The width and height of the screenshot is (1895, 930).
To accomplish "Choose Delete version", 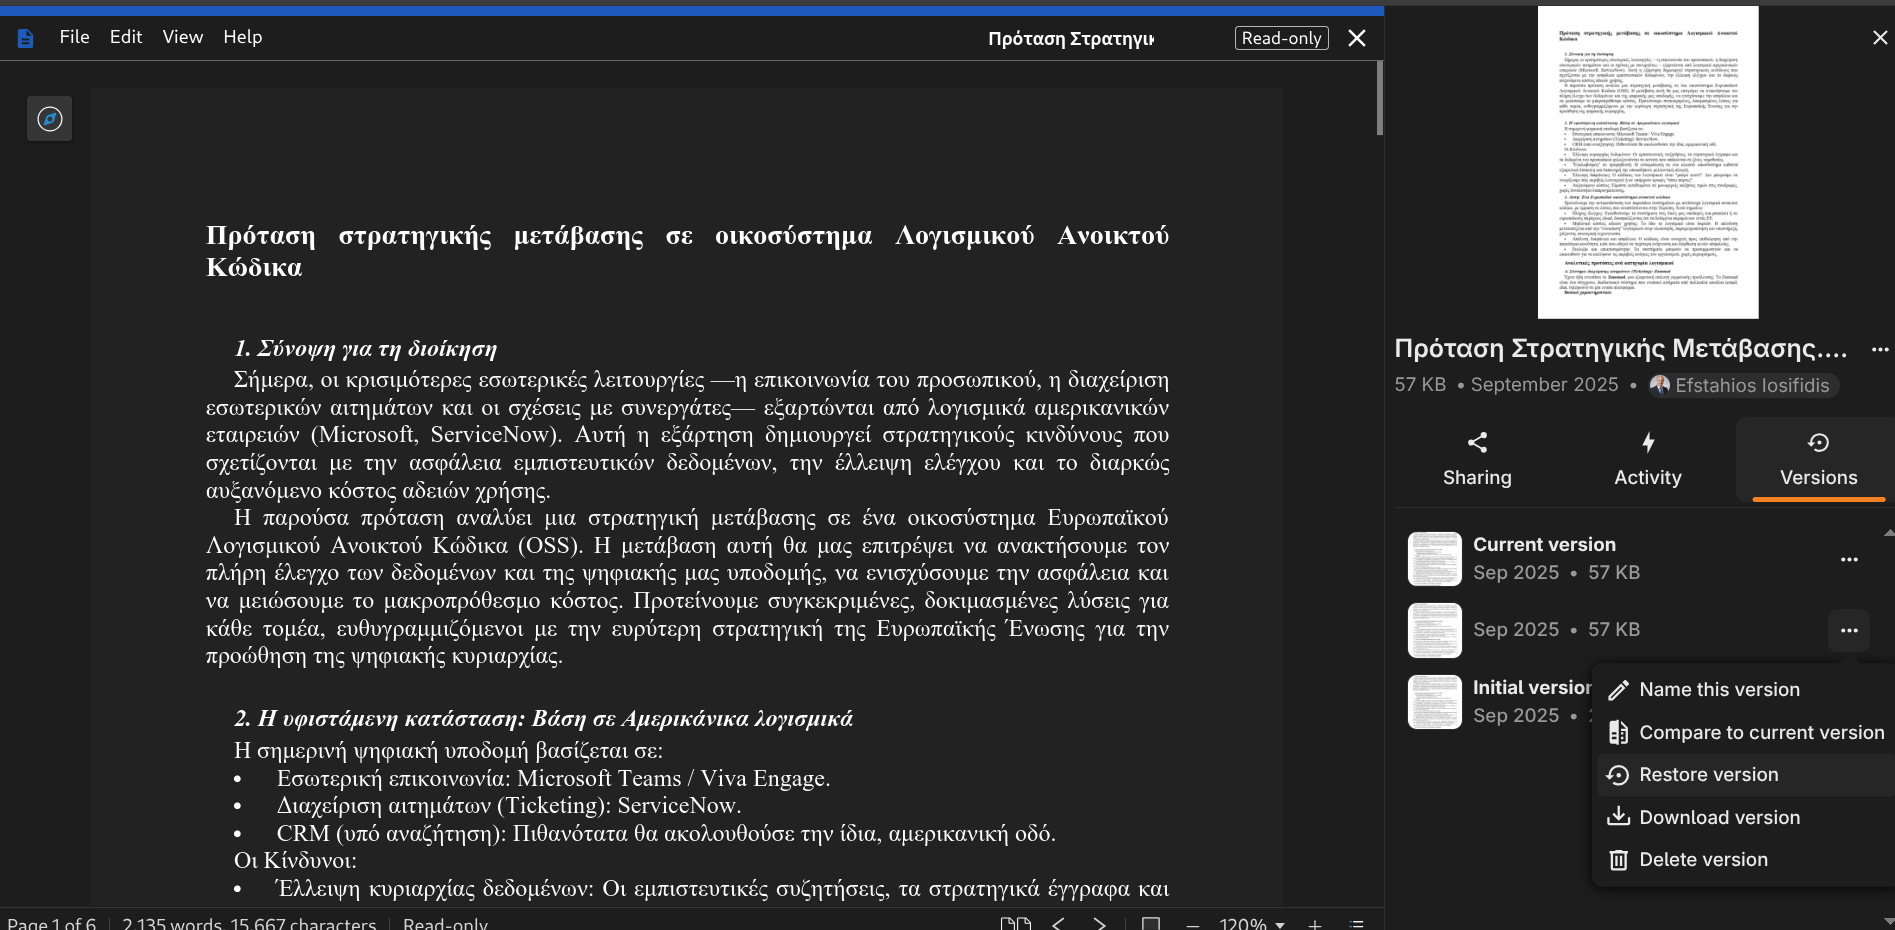I will point(1745,860).
